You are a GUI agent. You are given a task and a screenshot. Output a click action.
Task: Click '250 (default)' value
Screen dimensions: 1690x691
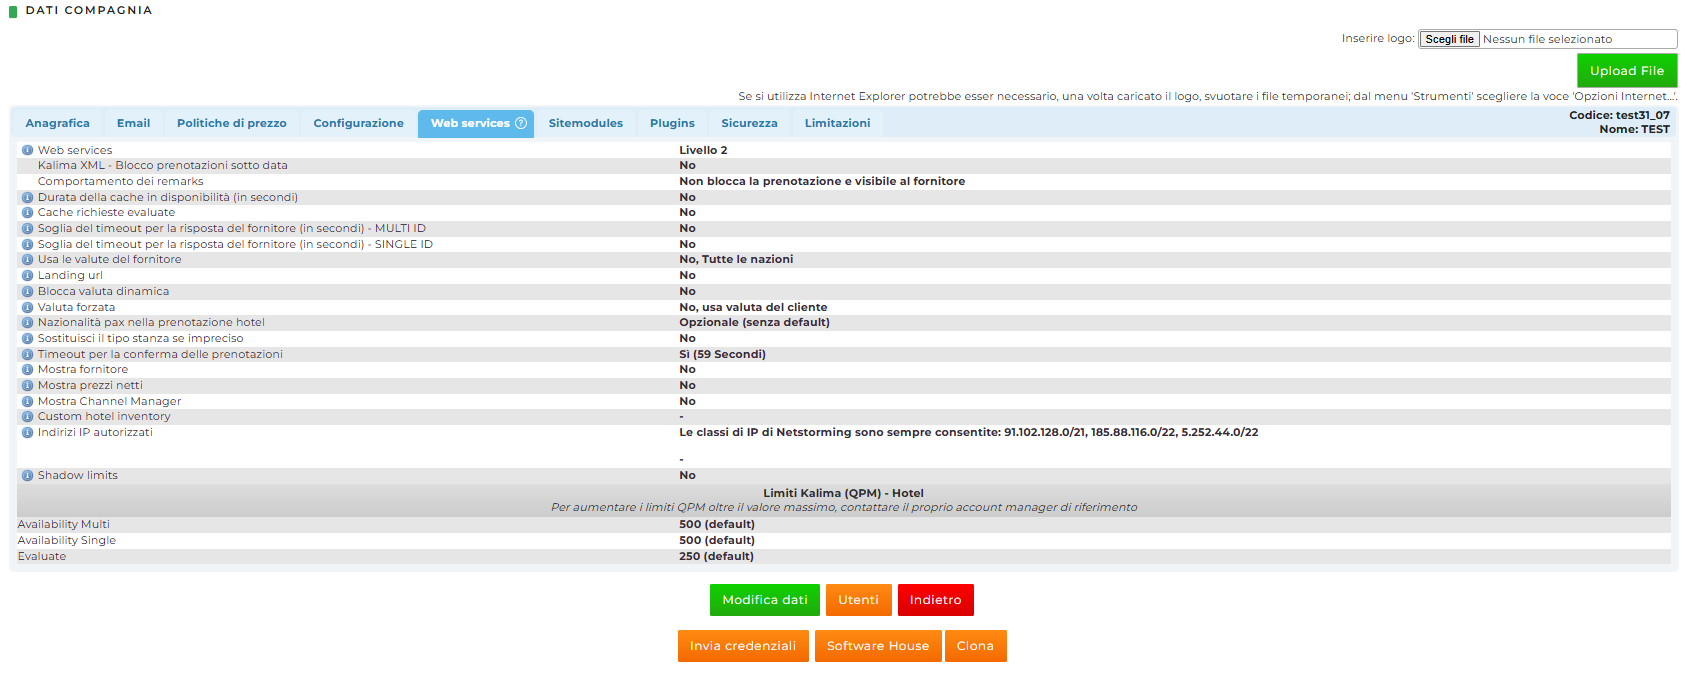716,556
